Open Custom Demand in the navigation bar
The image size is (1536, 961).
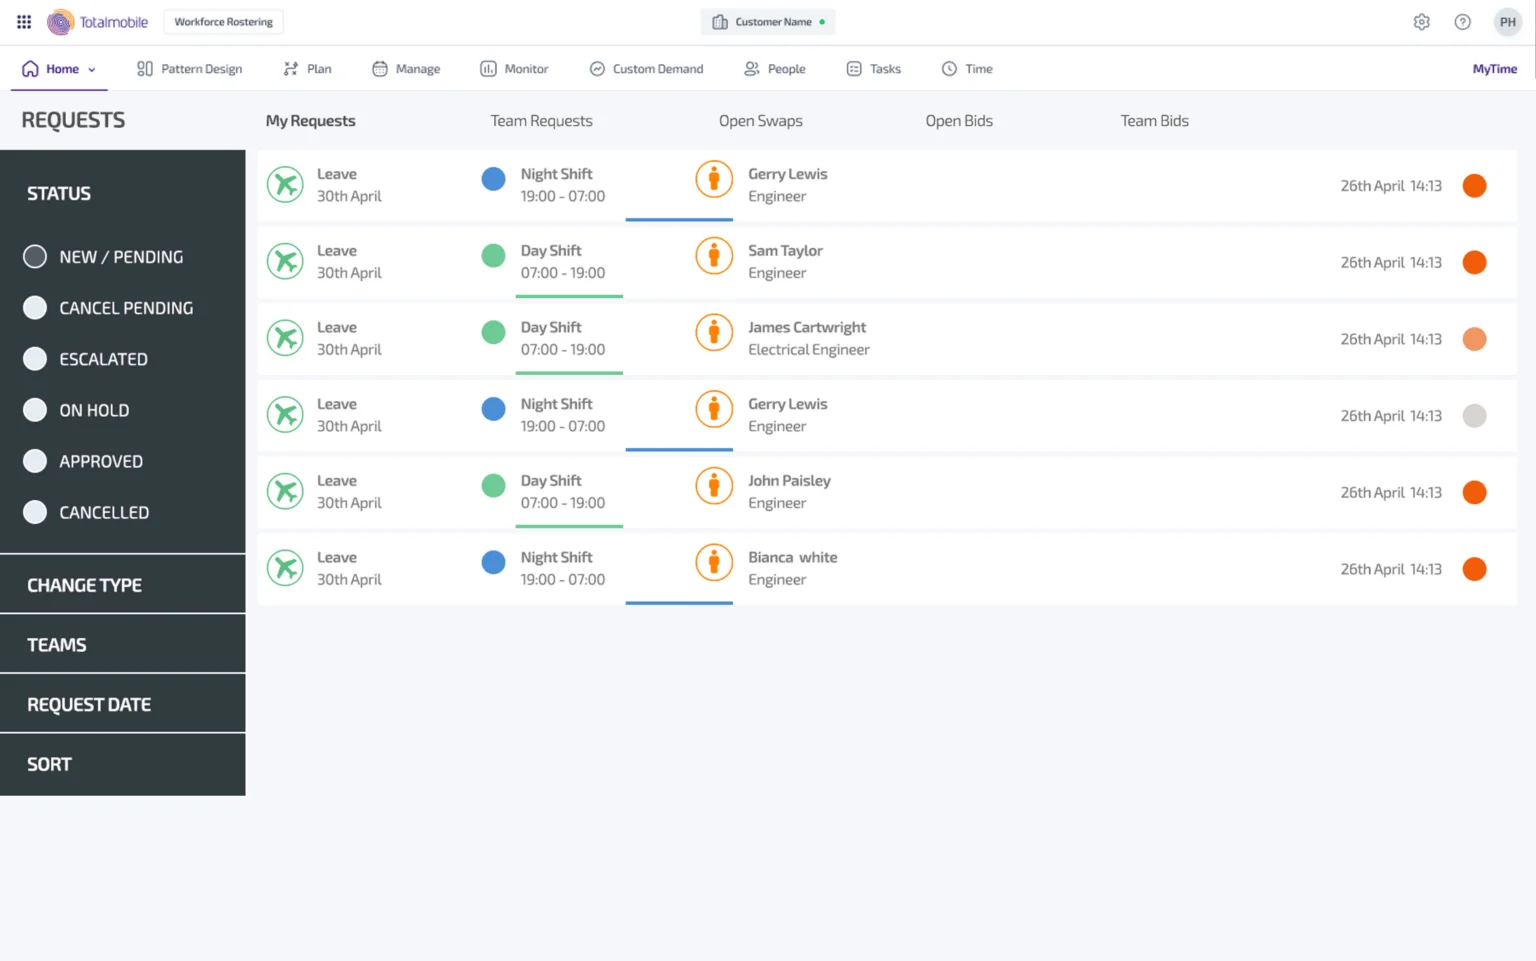pyautogui.click(x=646, y=69)
